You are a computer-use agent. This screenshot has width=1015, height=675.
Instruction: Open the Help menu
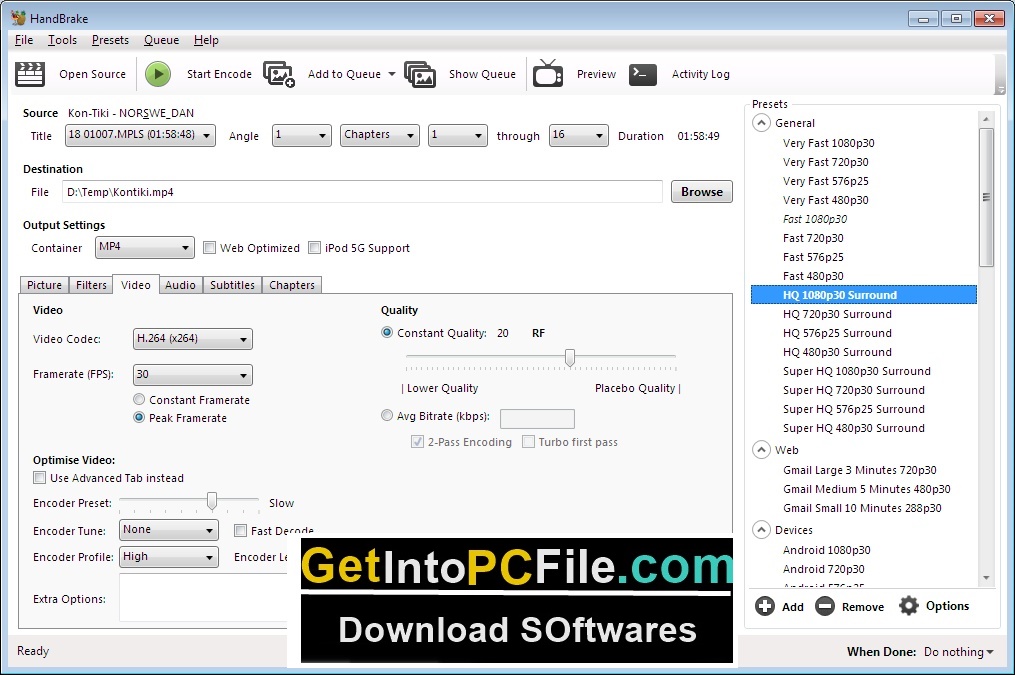pos(206,40)
